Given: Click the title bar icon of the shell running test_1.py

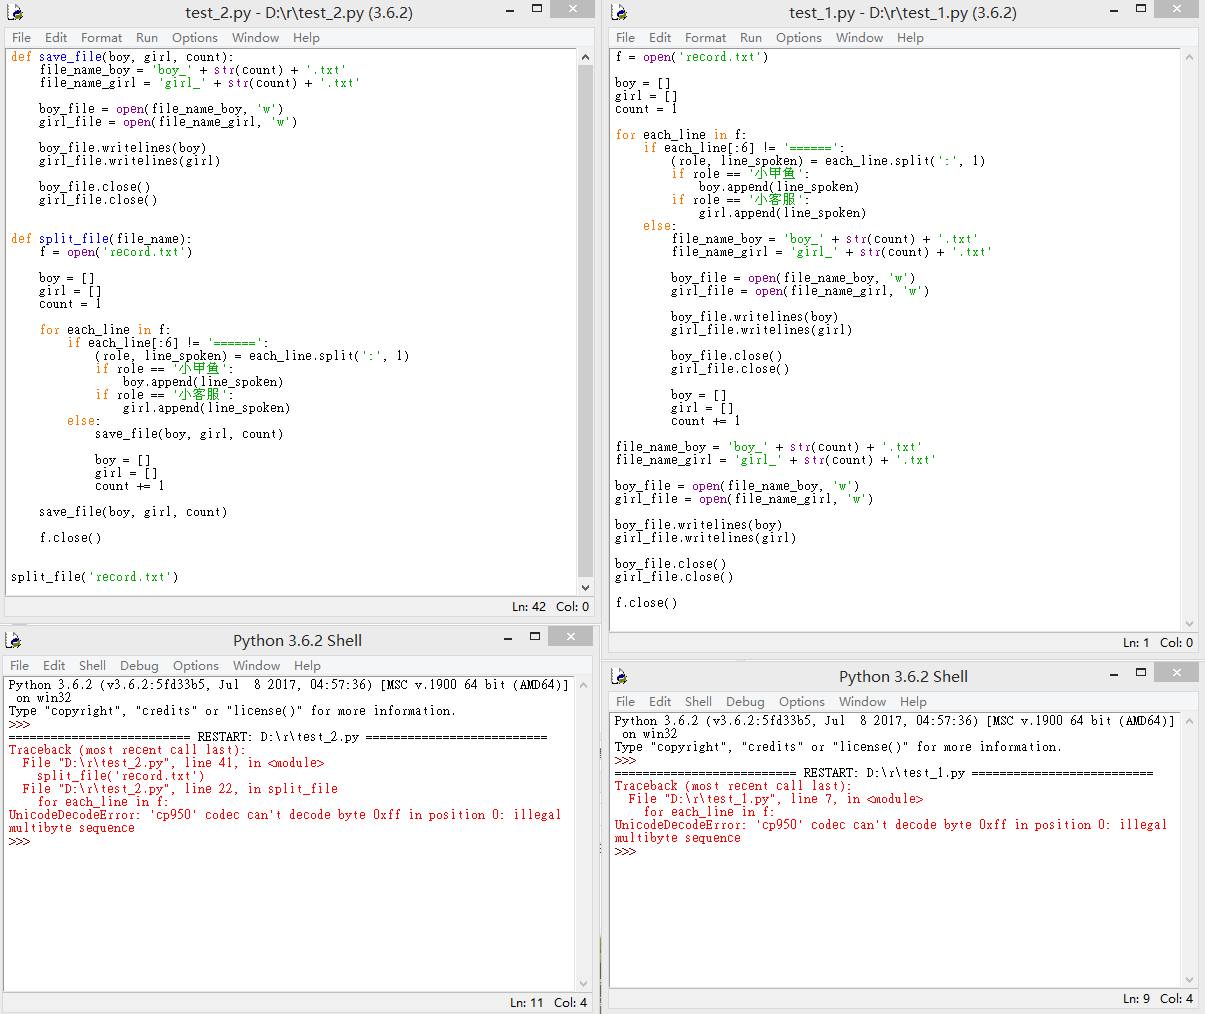Looking at the screenshot, I should pos(619,677).
